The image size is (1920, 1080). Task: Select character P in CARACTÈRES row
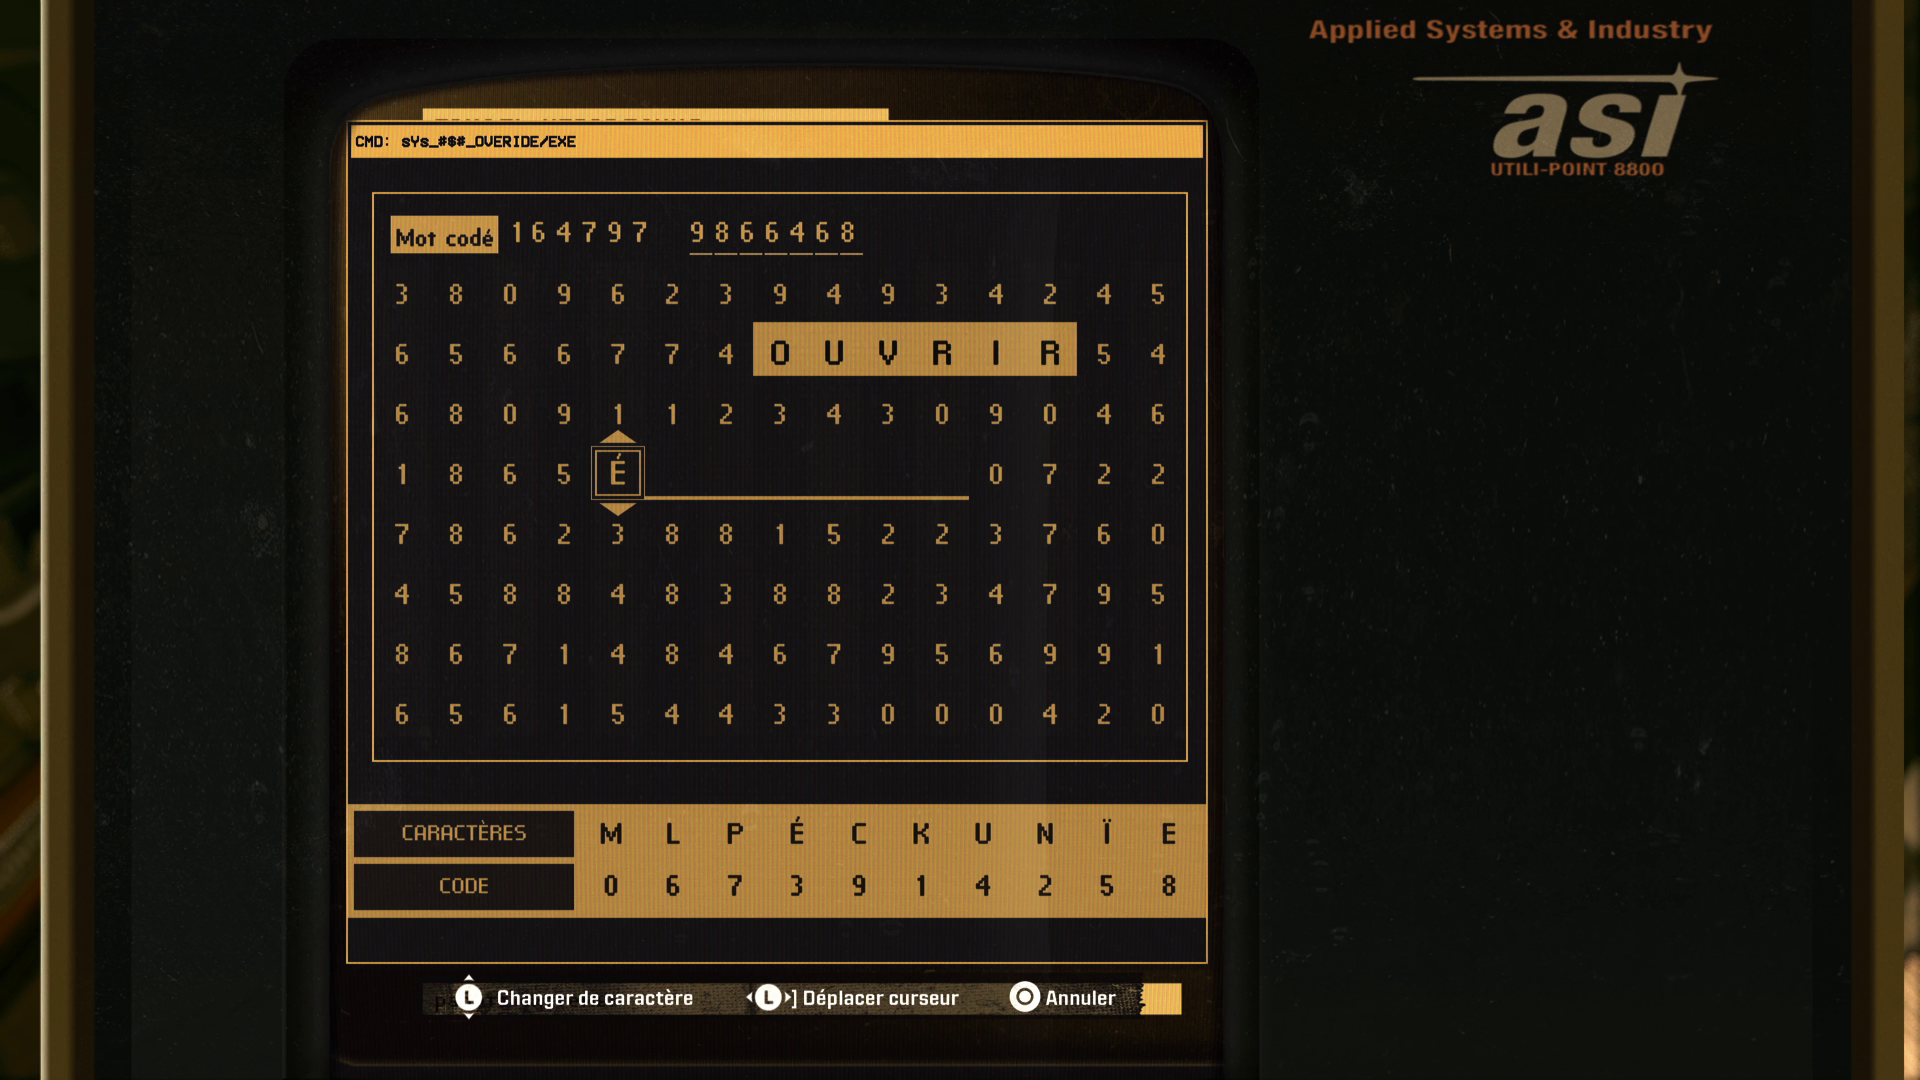735,832
